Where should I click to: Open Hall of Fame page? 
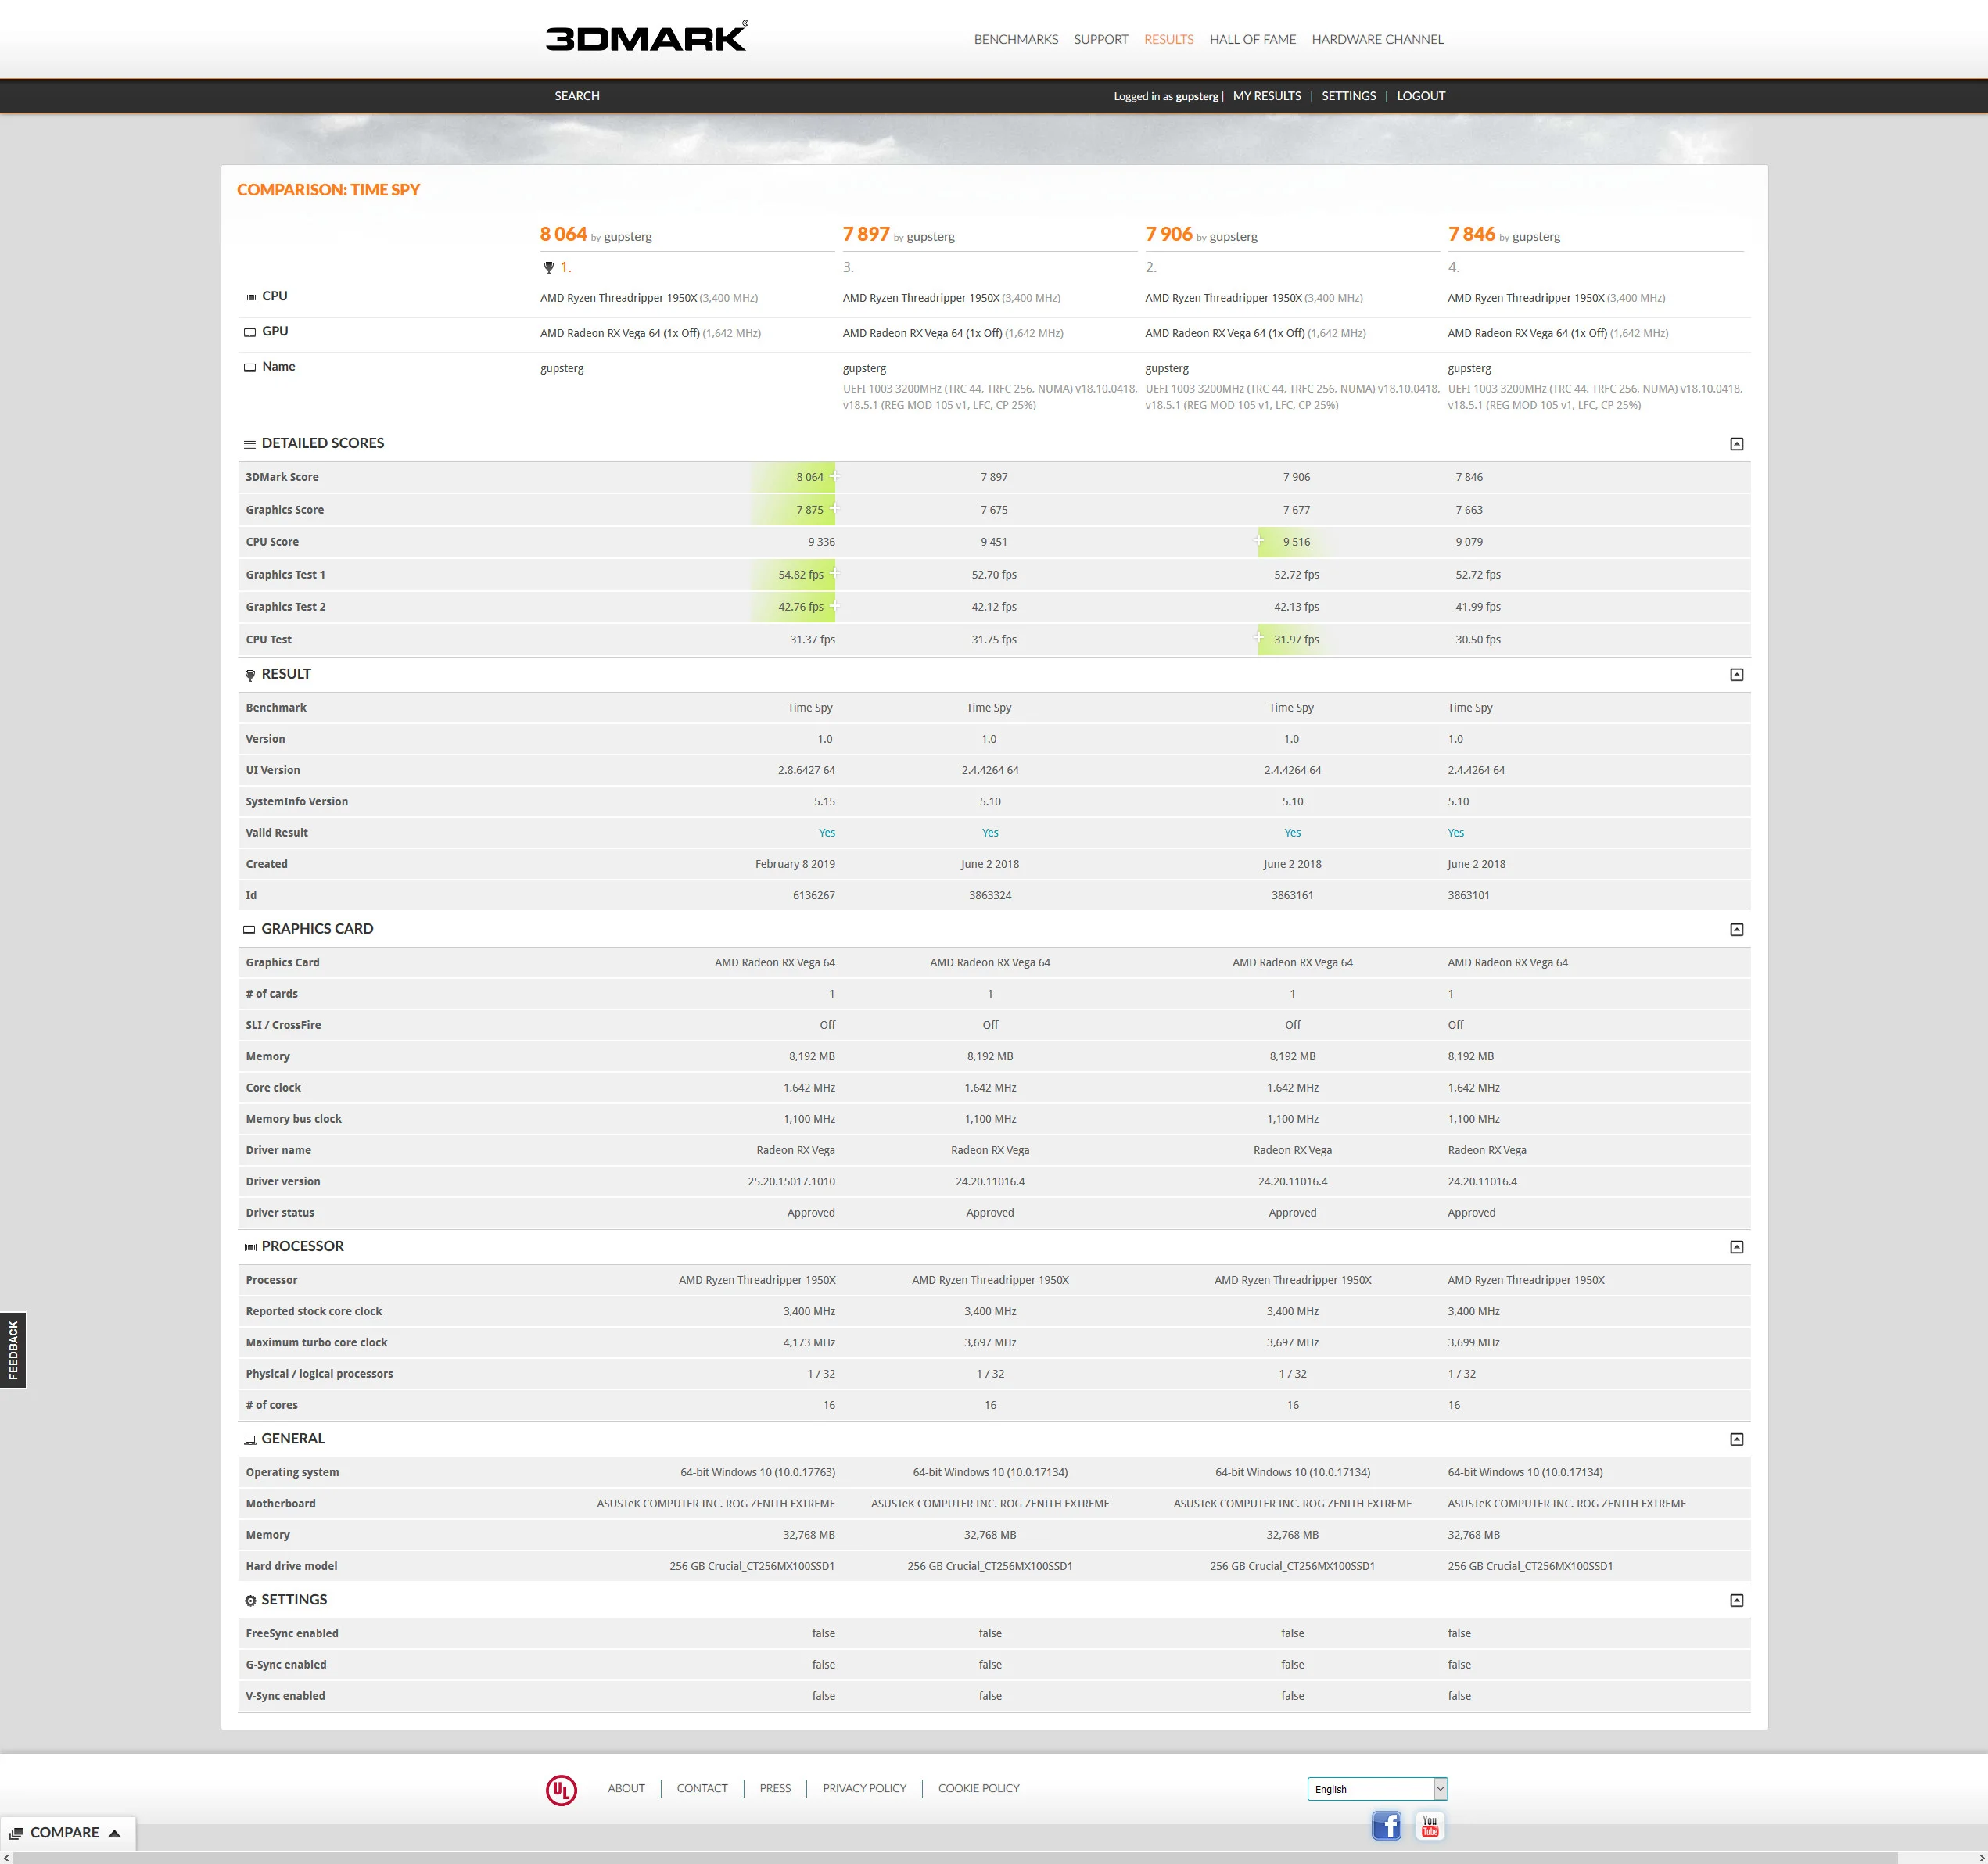1253,39
